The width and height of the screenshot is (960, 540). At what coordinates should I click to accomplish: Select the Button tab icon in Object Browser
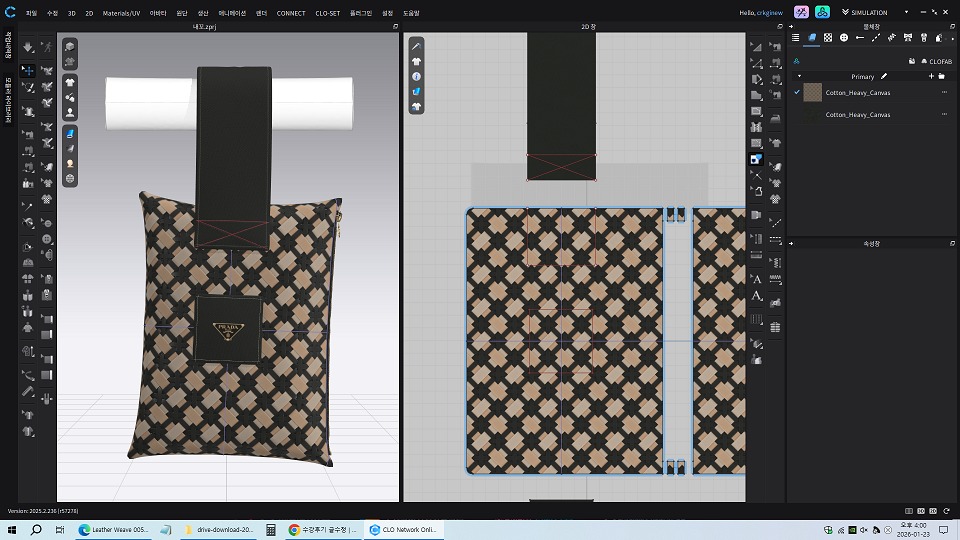844,37
